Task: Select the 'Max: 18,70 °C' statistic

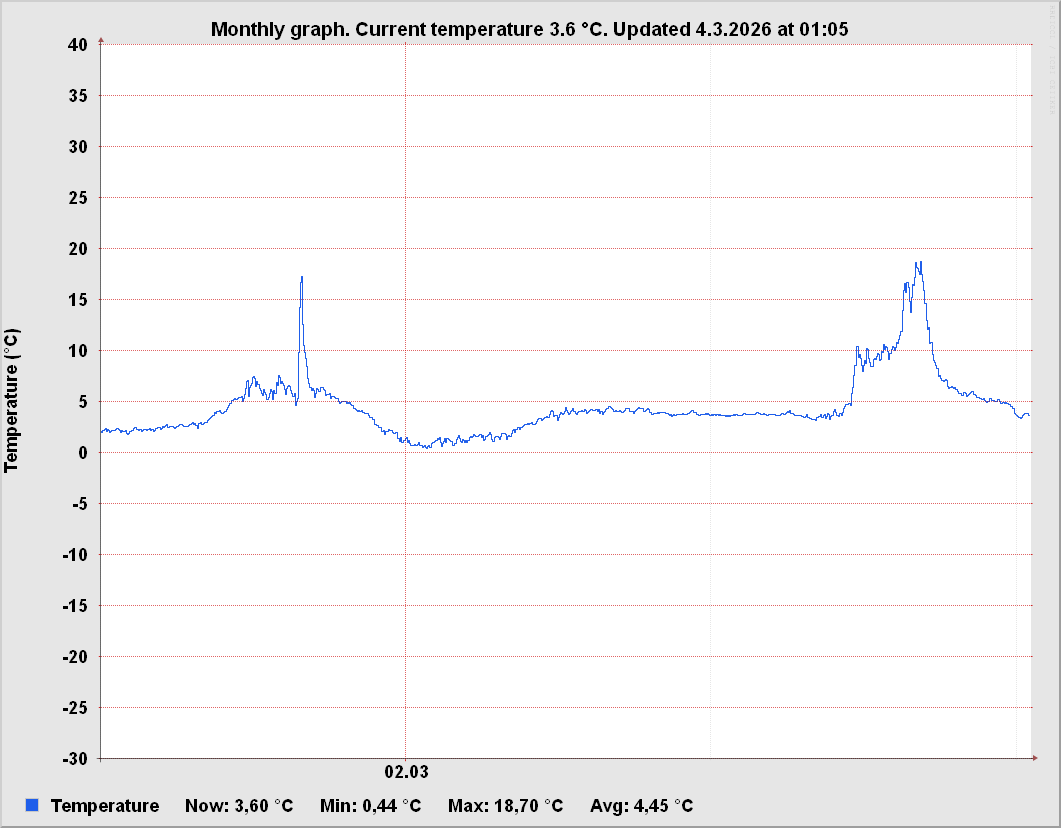Action: point(505,806)
